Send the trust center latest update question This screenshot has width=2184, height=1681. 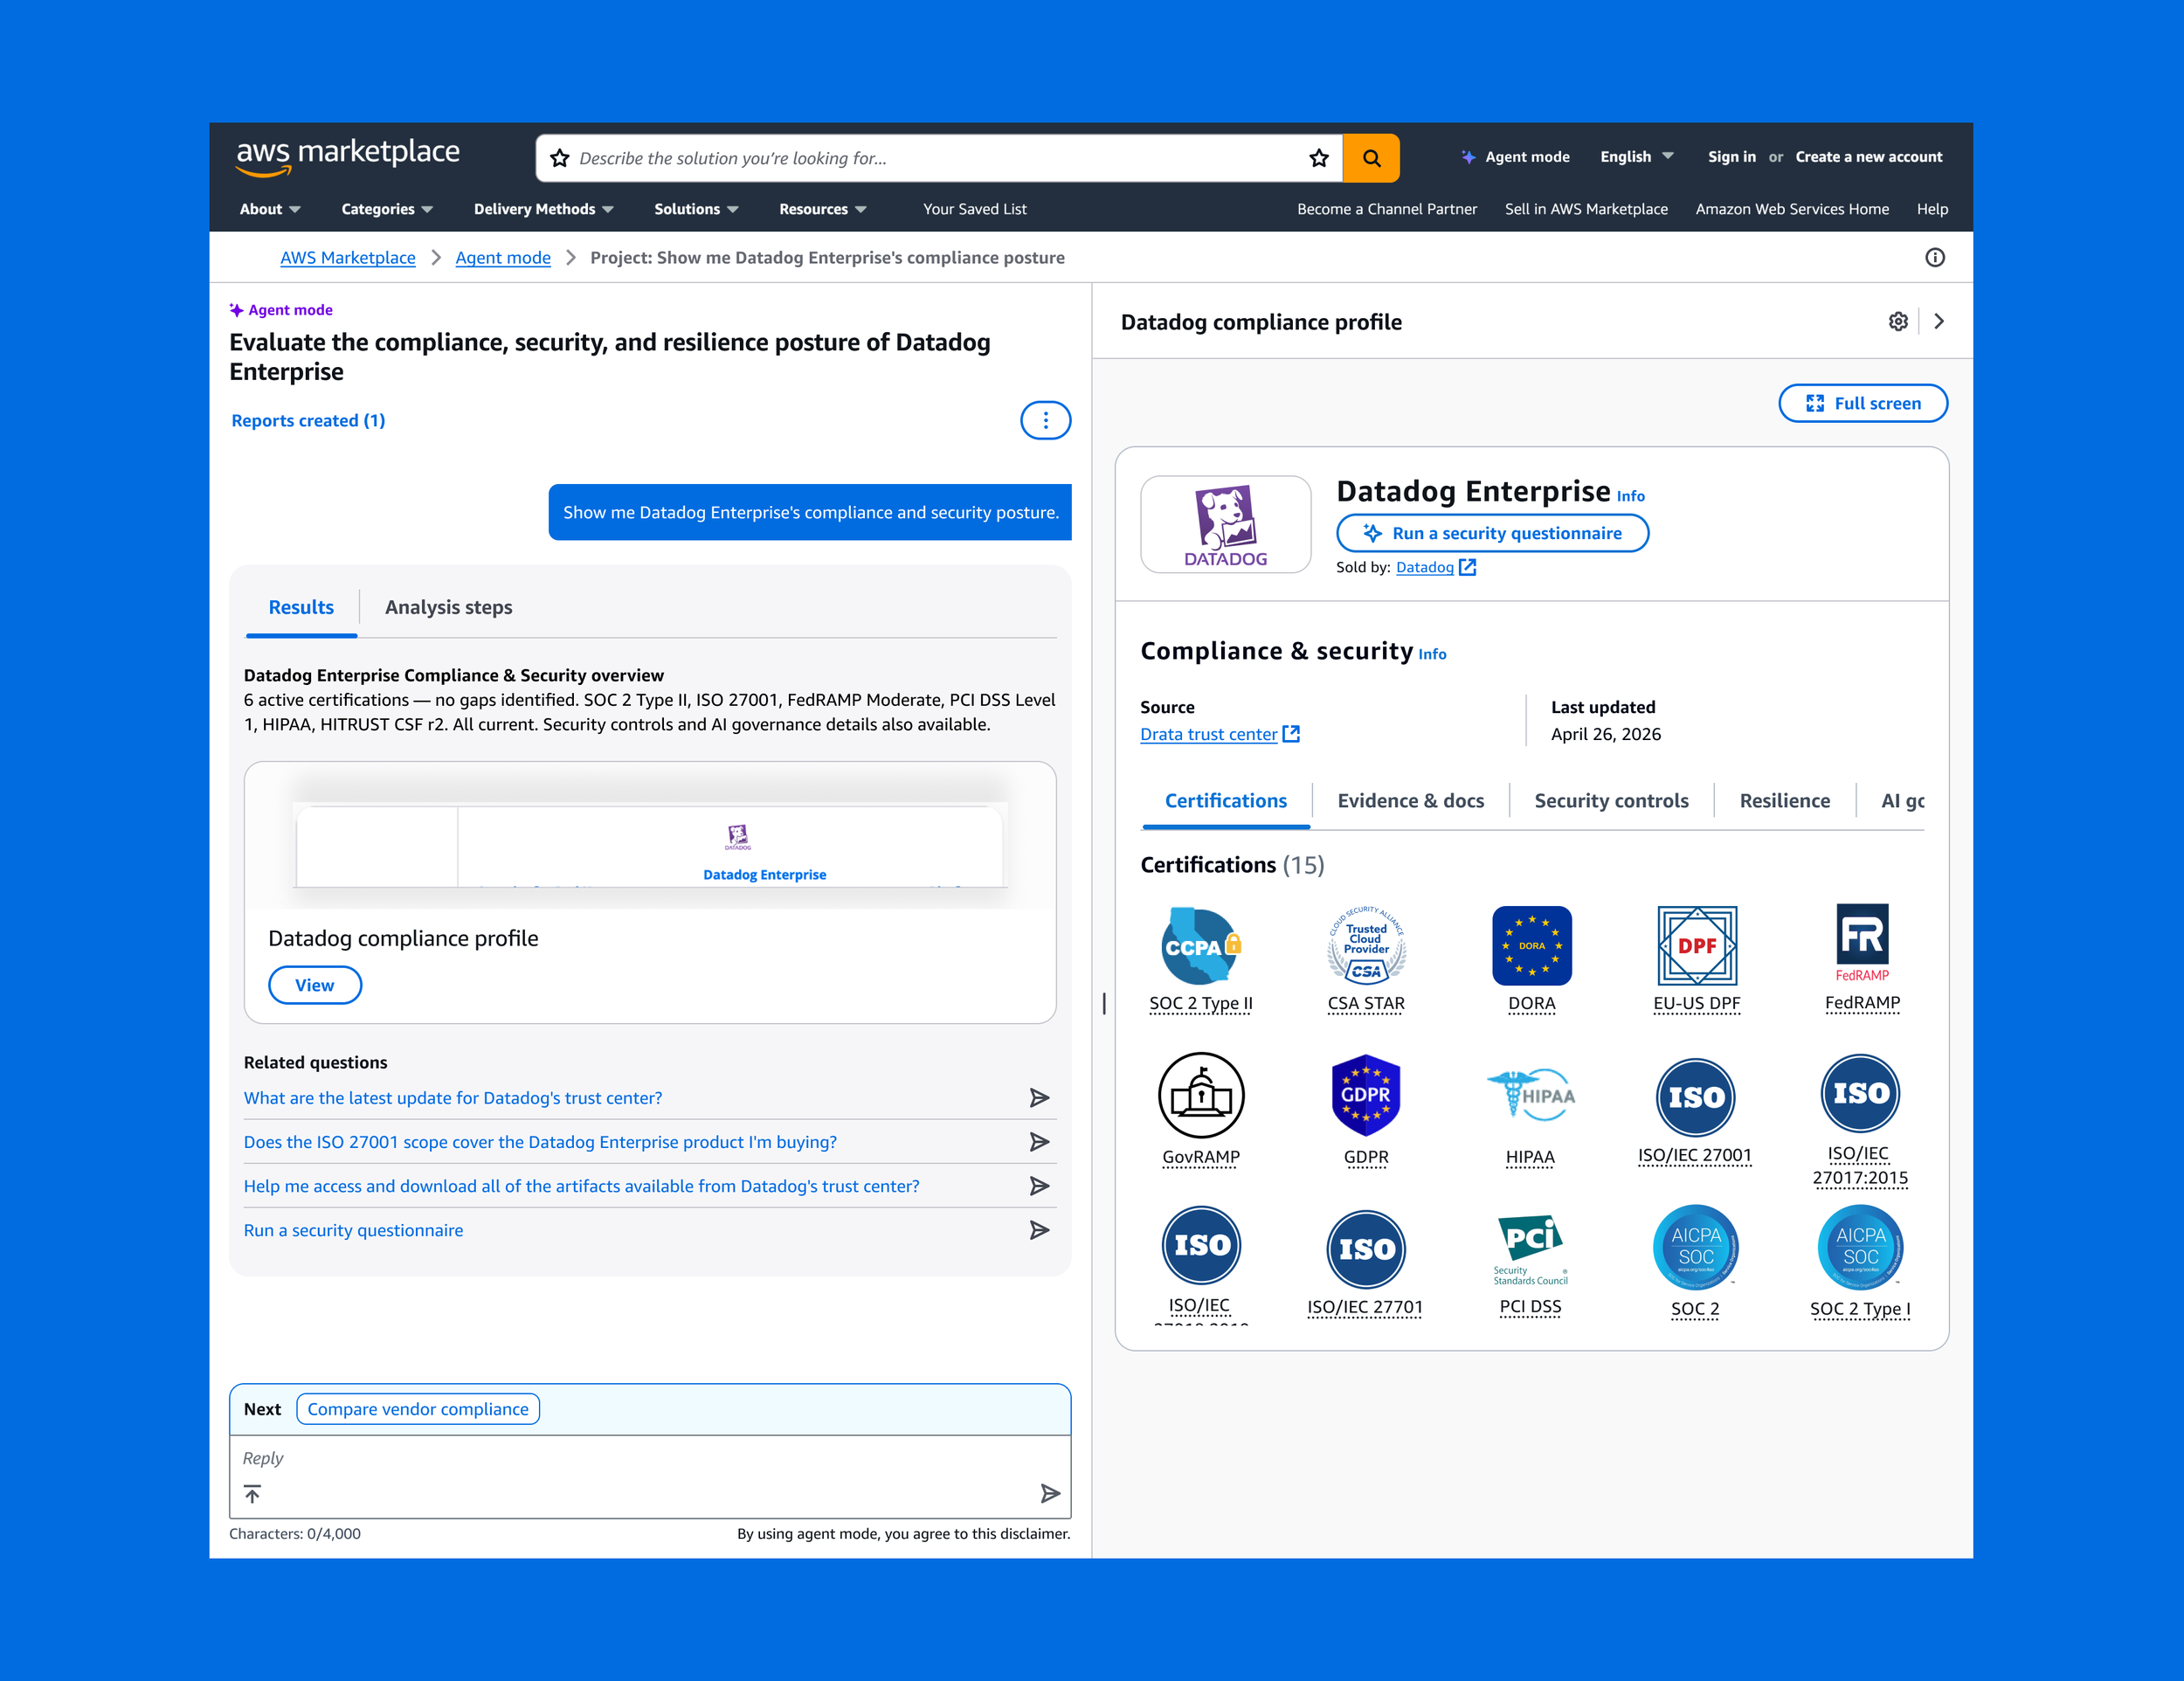[1039, 1098]
